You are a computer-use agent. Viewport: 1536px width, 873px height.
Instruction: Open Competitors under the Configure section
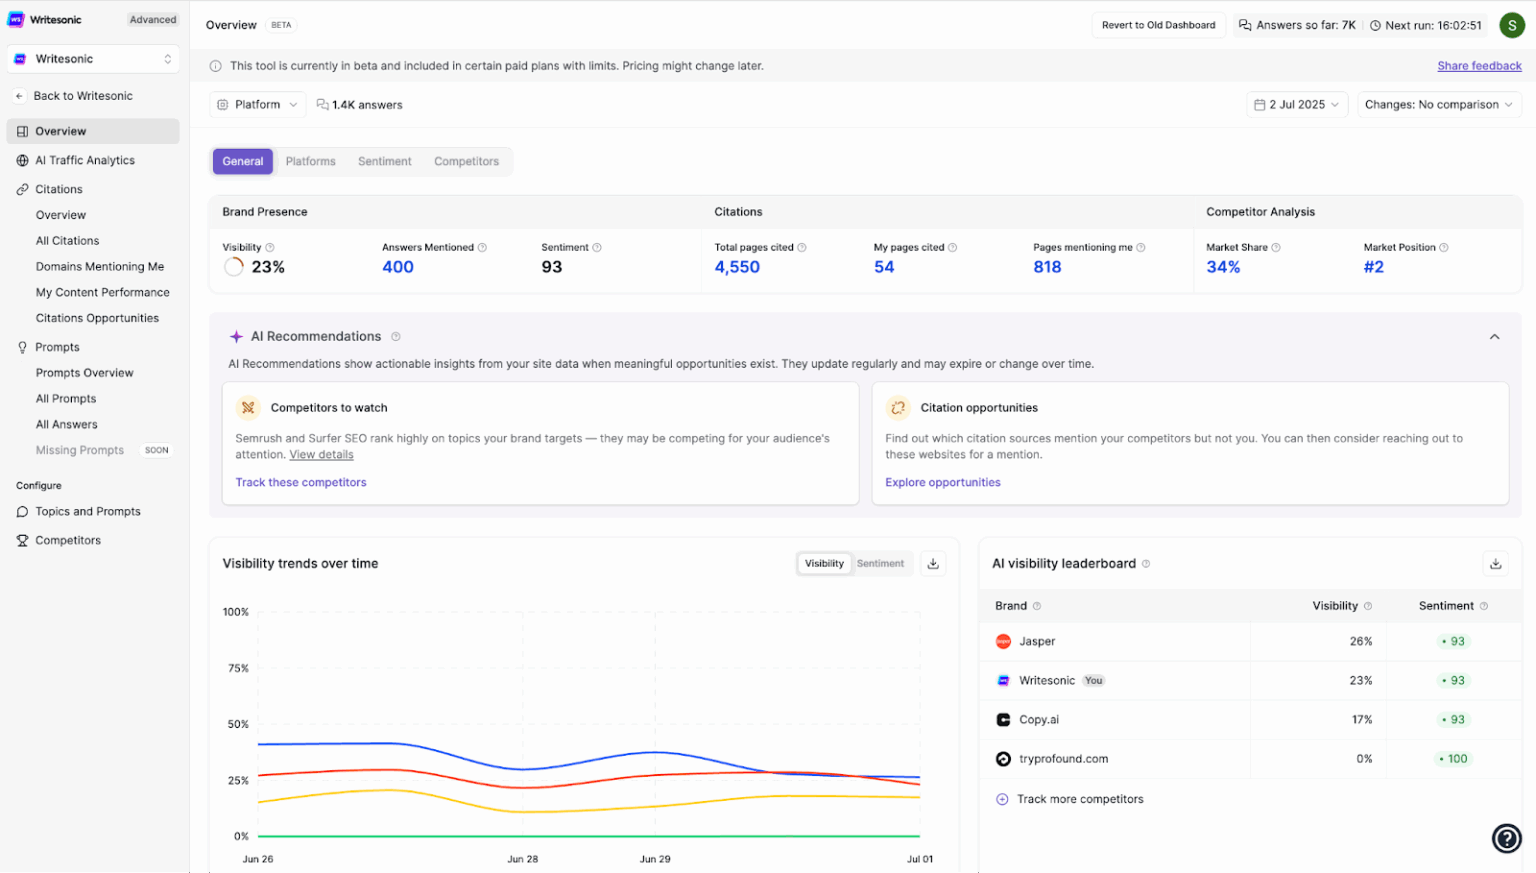[69, 540]
